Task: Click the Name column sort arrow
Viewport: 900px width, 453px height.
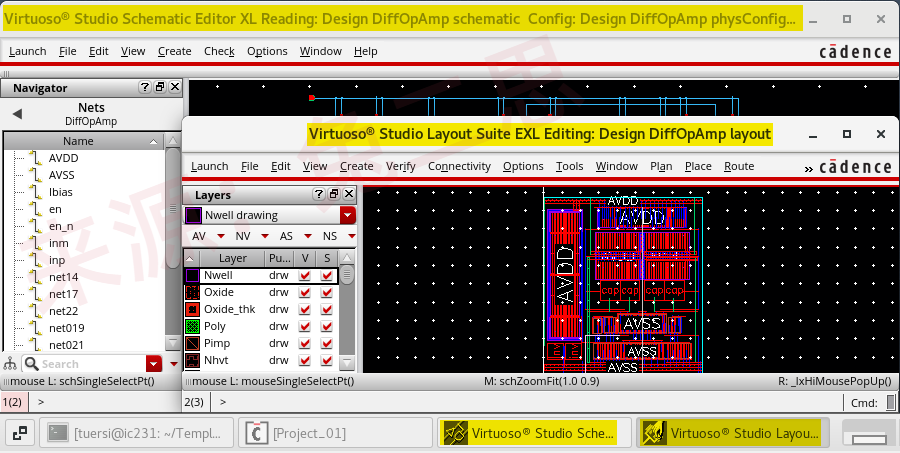Action: point(153,141)
